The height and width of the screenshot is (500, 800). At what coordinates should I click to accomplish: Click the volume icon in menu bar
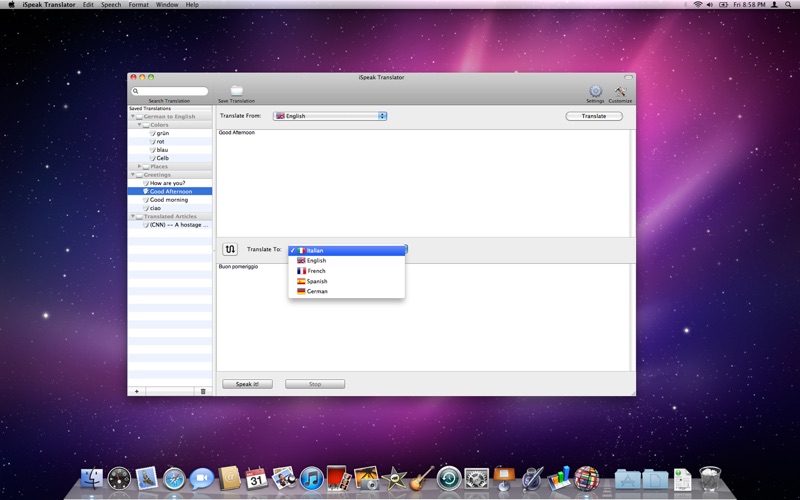point(710,5)
